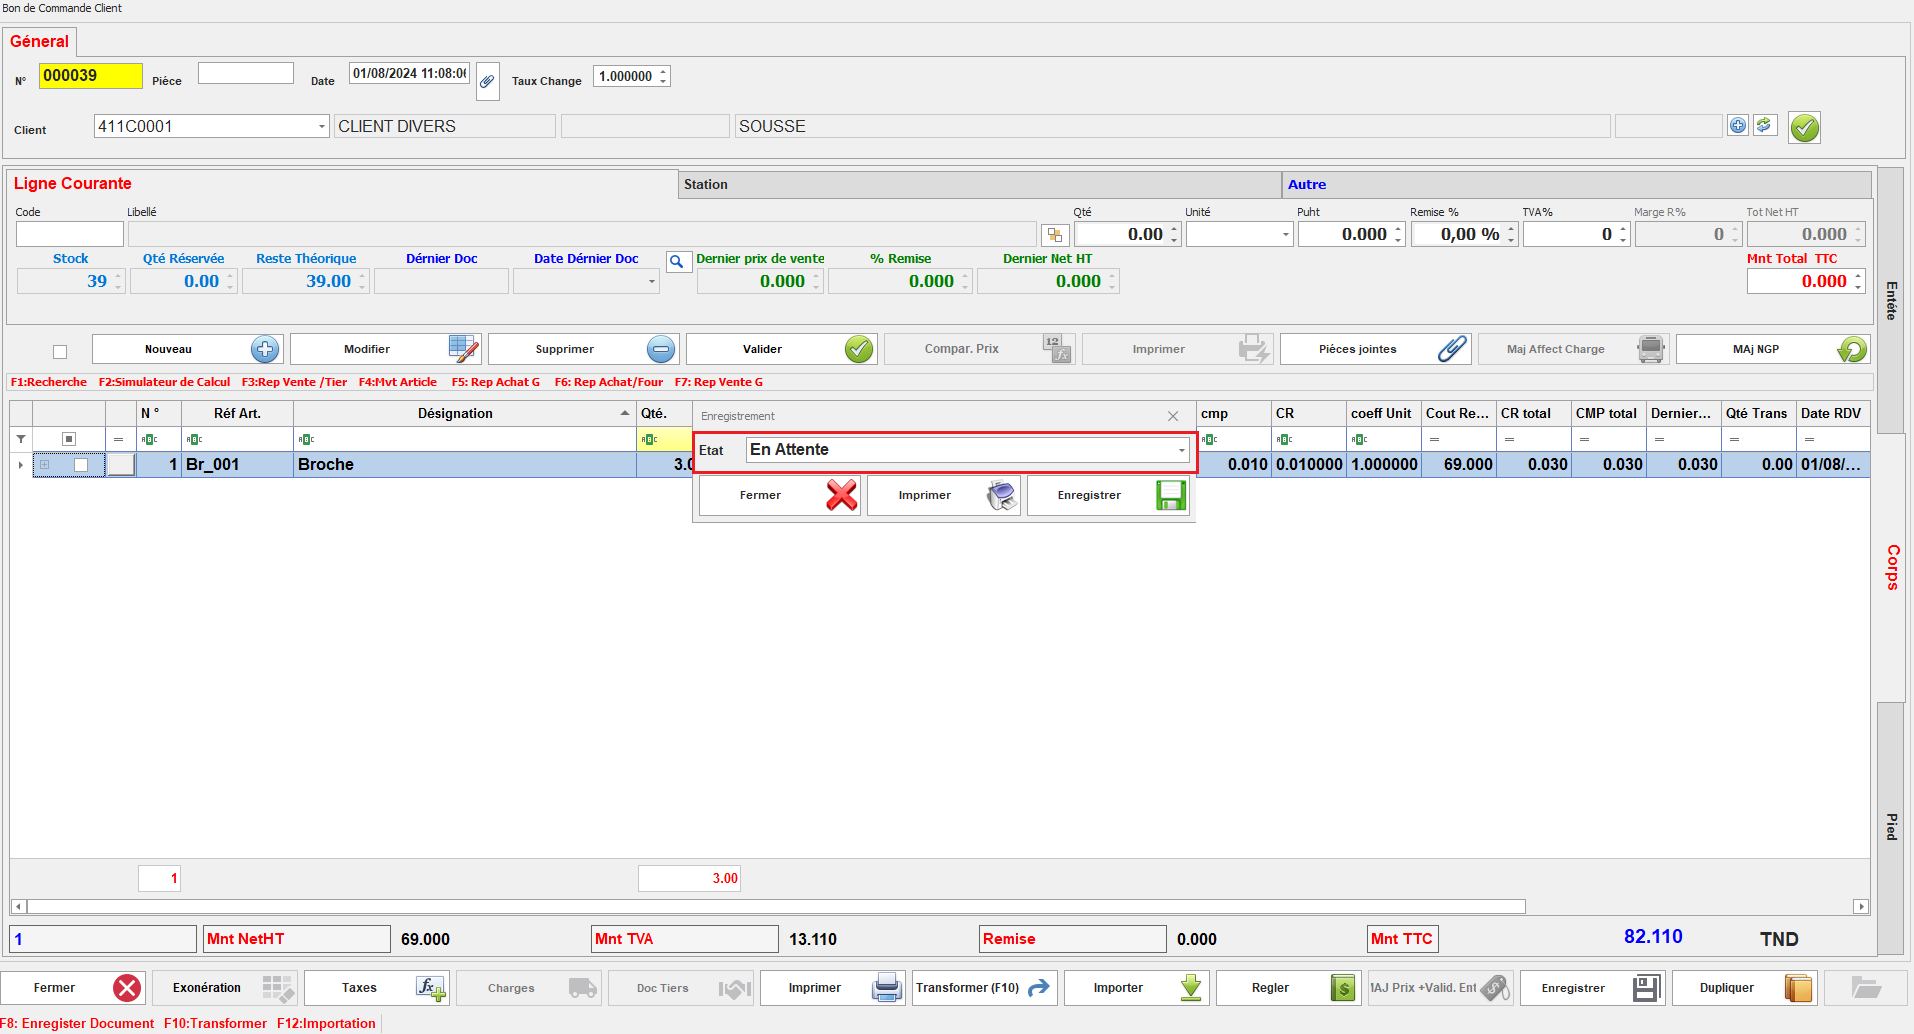Open the Unité dropdown
The height and width of the screenshot is (1034, 1914).
click(x=1285, y=235)
